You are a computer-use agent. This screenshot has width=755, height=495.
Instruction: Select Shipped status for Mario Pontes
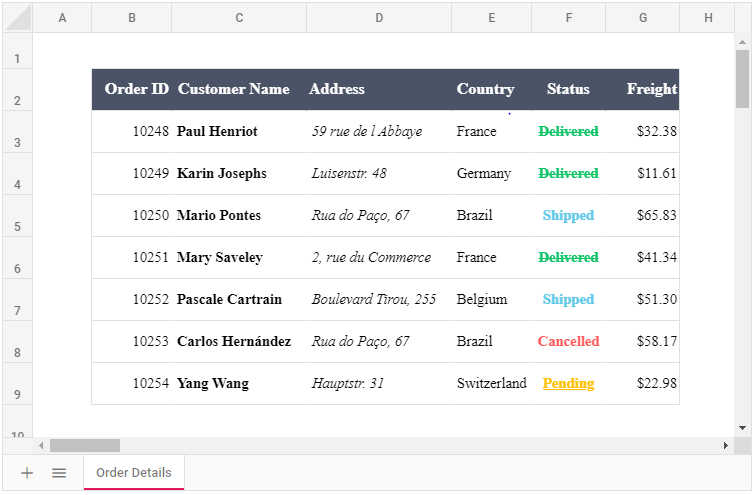[568, 215]
